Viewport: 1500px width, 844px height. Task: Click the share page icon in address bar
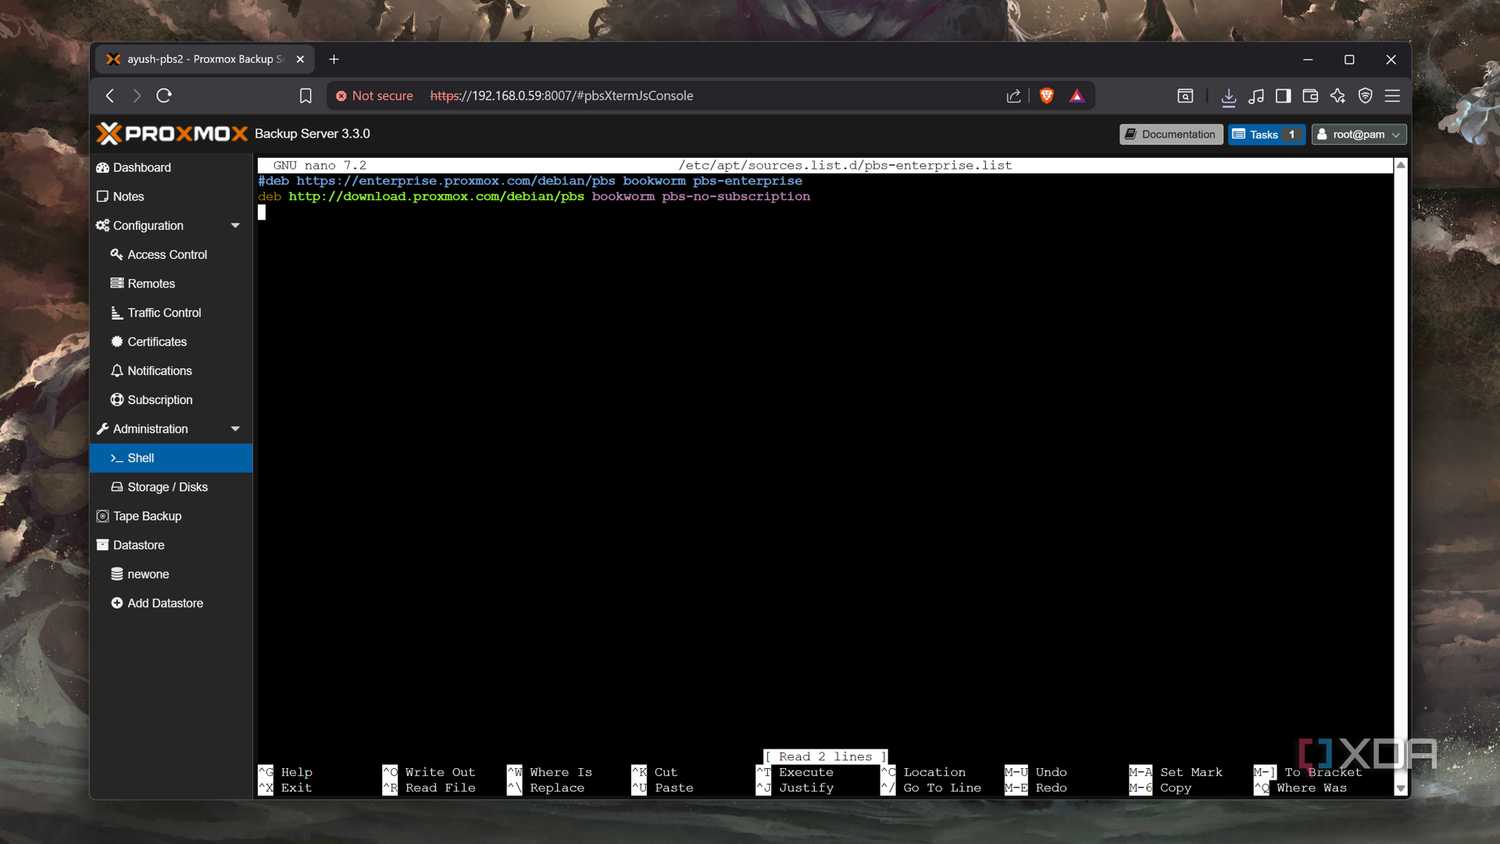tap(1013, 96)
